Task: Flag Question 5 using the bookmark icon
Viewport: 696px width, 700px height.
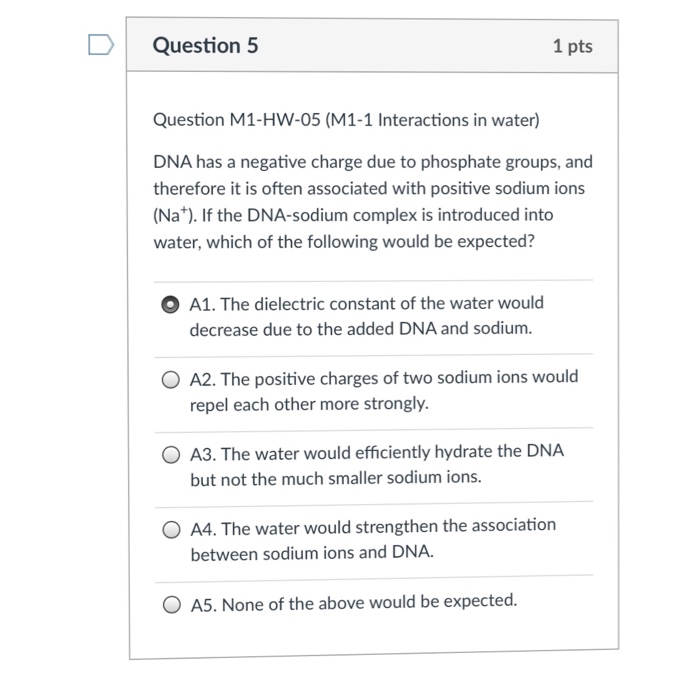Action: click(101, 45)
